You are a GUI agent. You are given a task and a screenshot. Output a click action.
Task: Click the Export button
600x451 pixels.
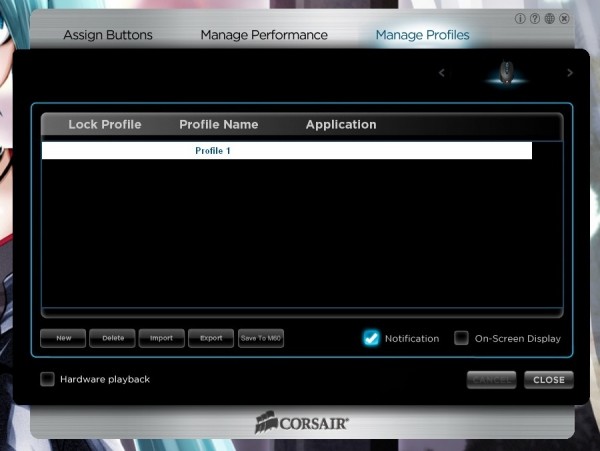pos(210,338)
